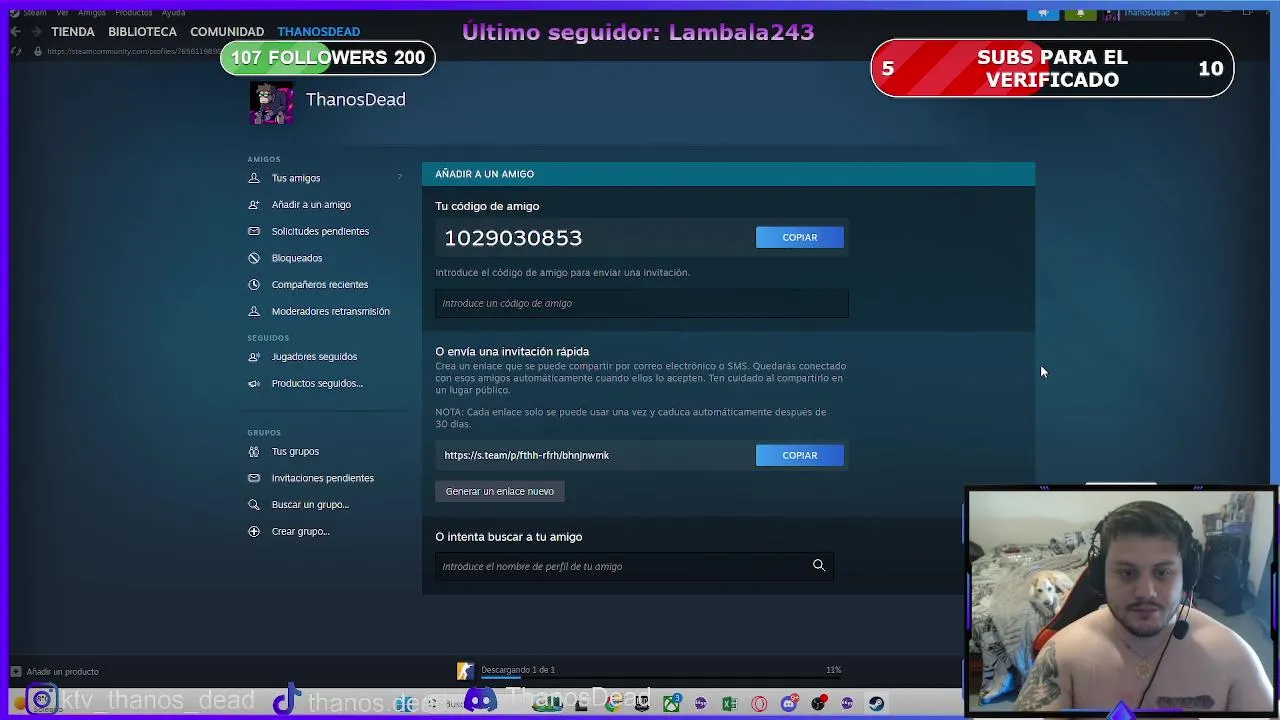
Task: Click the invite link https://s.team/p/ text
Action: (526, 455)
